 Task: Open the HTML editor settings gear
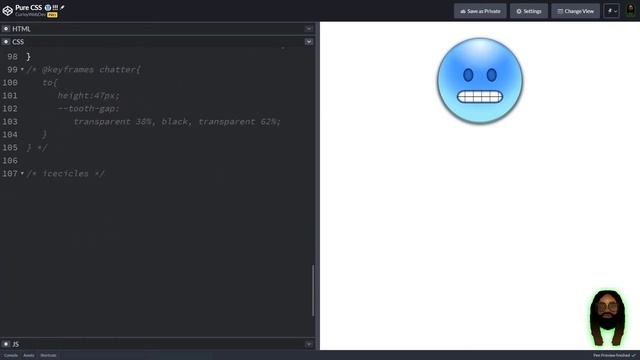pyautogui.click(x=6, y=29)
